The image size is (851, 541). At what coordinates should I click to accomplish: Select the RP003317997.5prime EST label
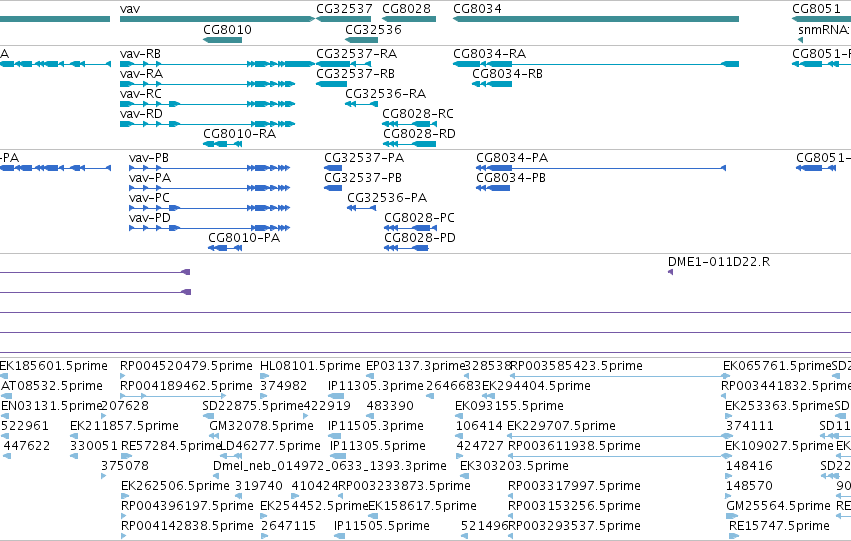pyautogui.click(x=574, y=487)
